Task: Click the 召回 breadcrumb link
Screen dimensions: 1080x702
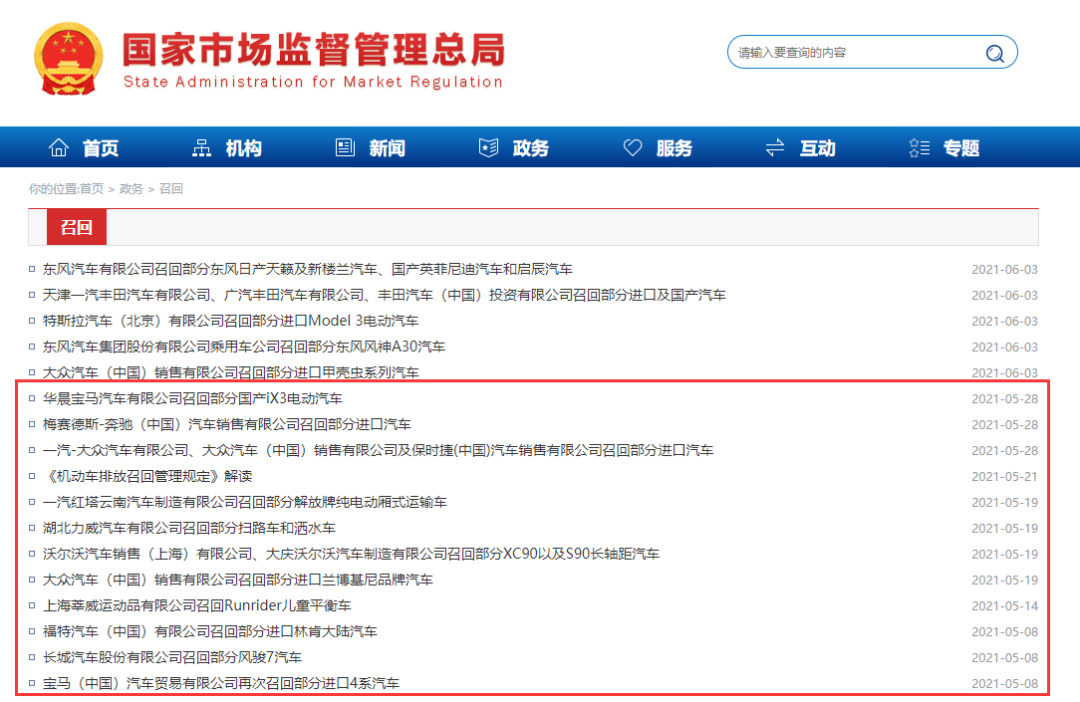Action: pos(171,189)
